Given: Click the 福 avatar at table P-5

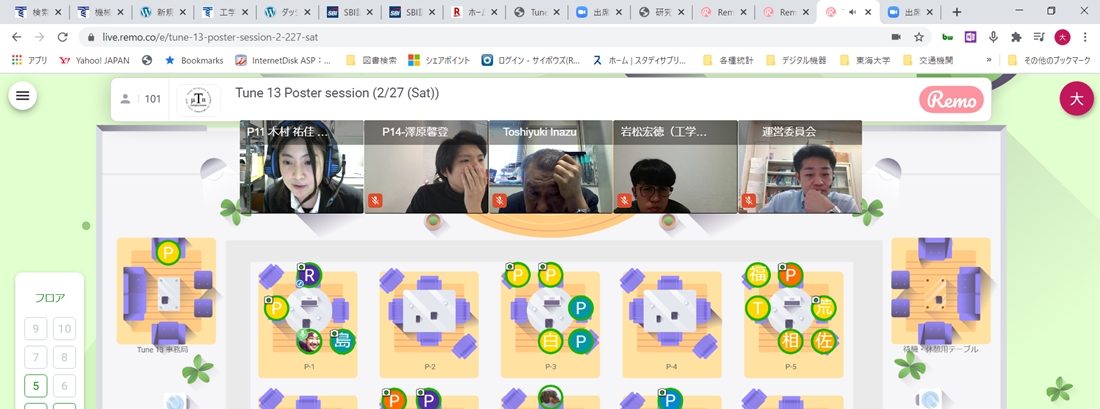Looking at the screenshot, I should coord(758,275).
